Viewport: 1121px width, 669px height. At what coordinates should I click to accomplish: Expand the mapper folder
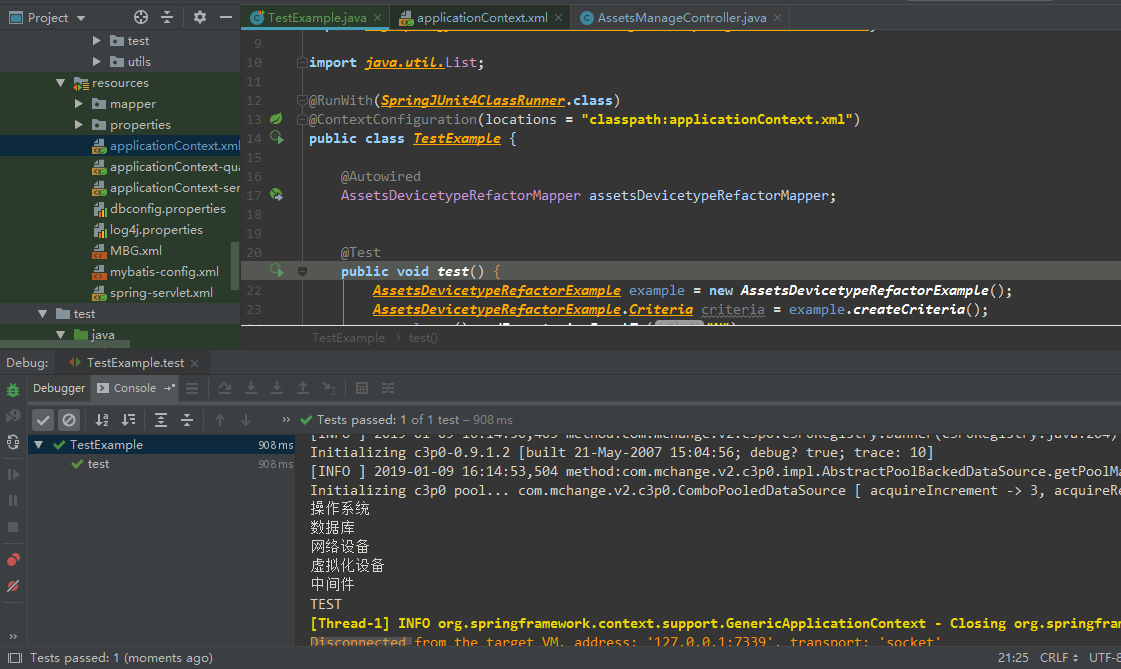click(79, 104)
